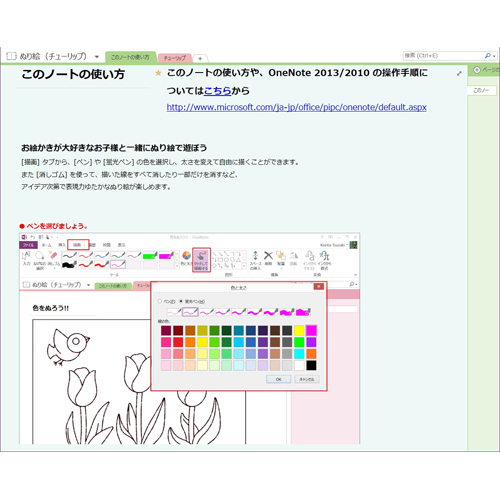Close the 色と太さ dialog with the red X
Viewport: 500px width, 500px height.
319,286
